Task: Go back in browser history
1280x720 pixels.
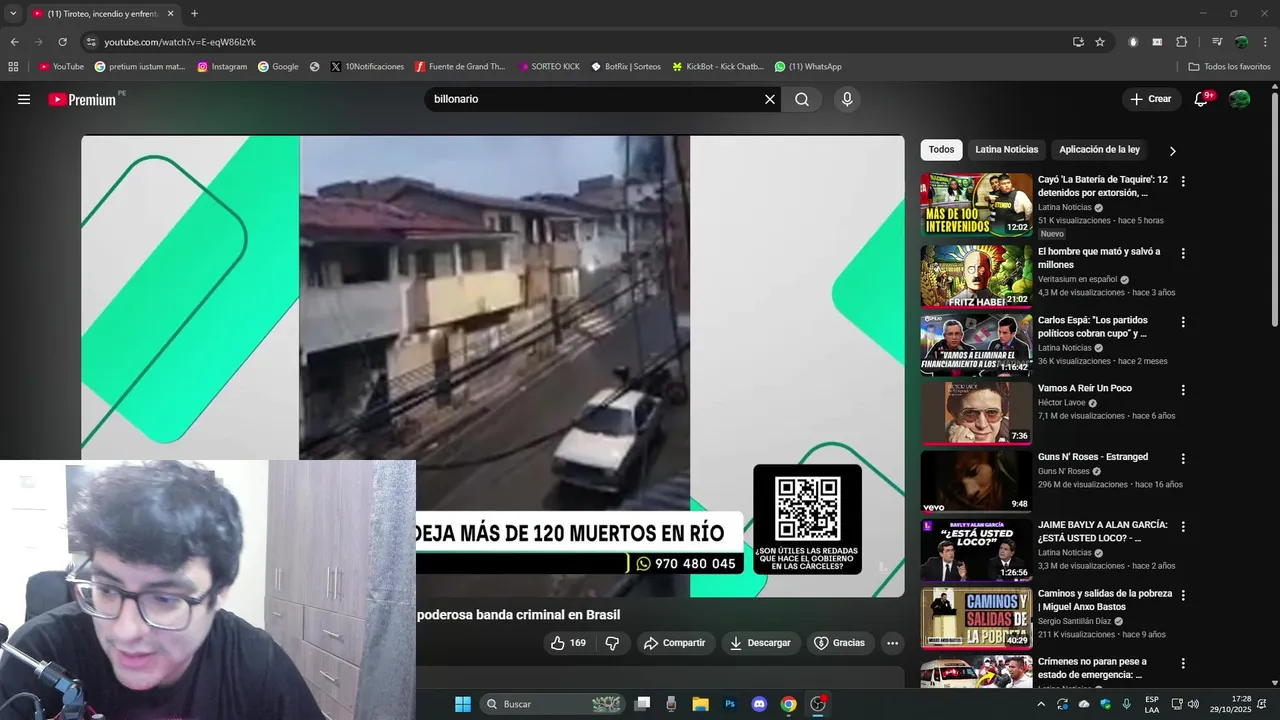Action: pyautogui.click(x=14, y=42)
